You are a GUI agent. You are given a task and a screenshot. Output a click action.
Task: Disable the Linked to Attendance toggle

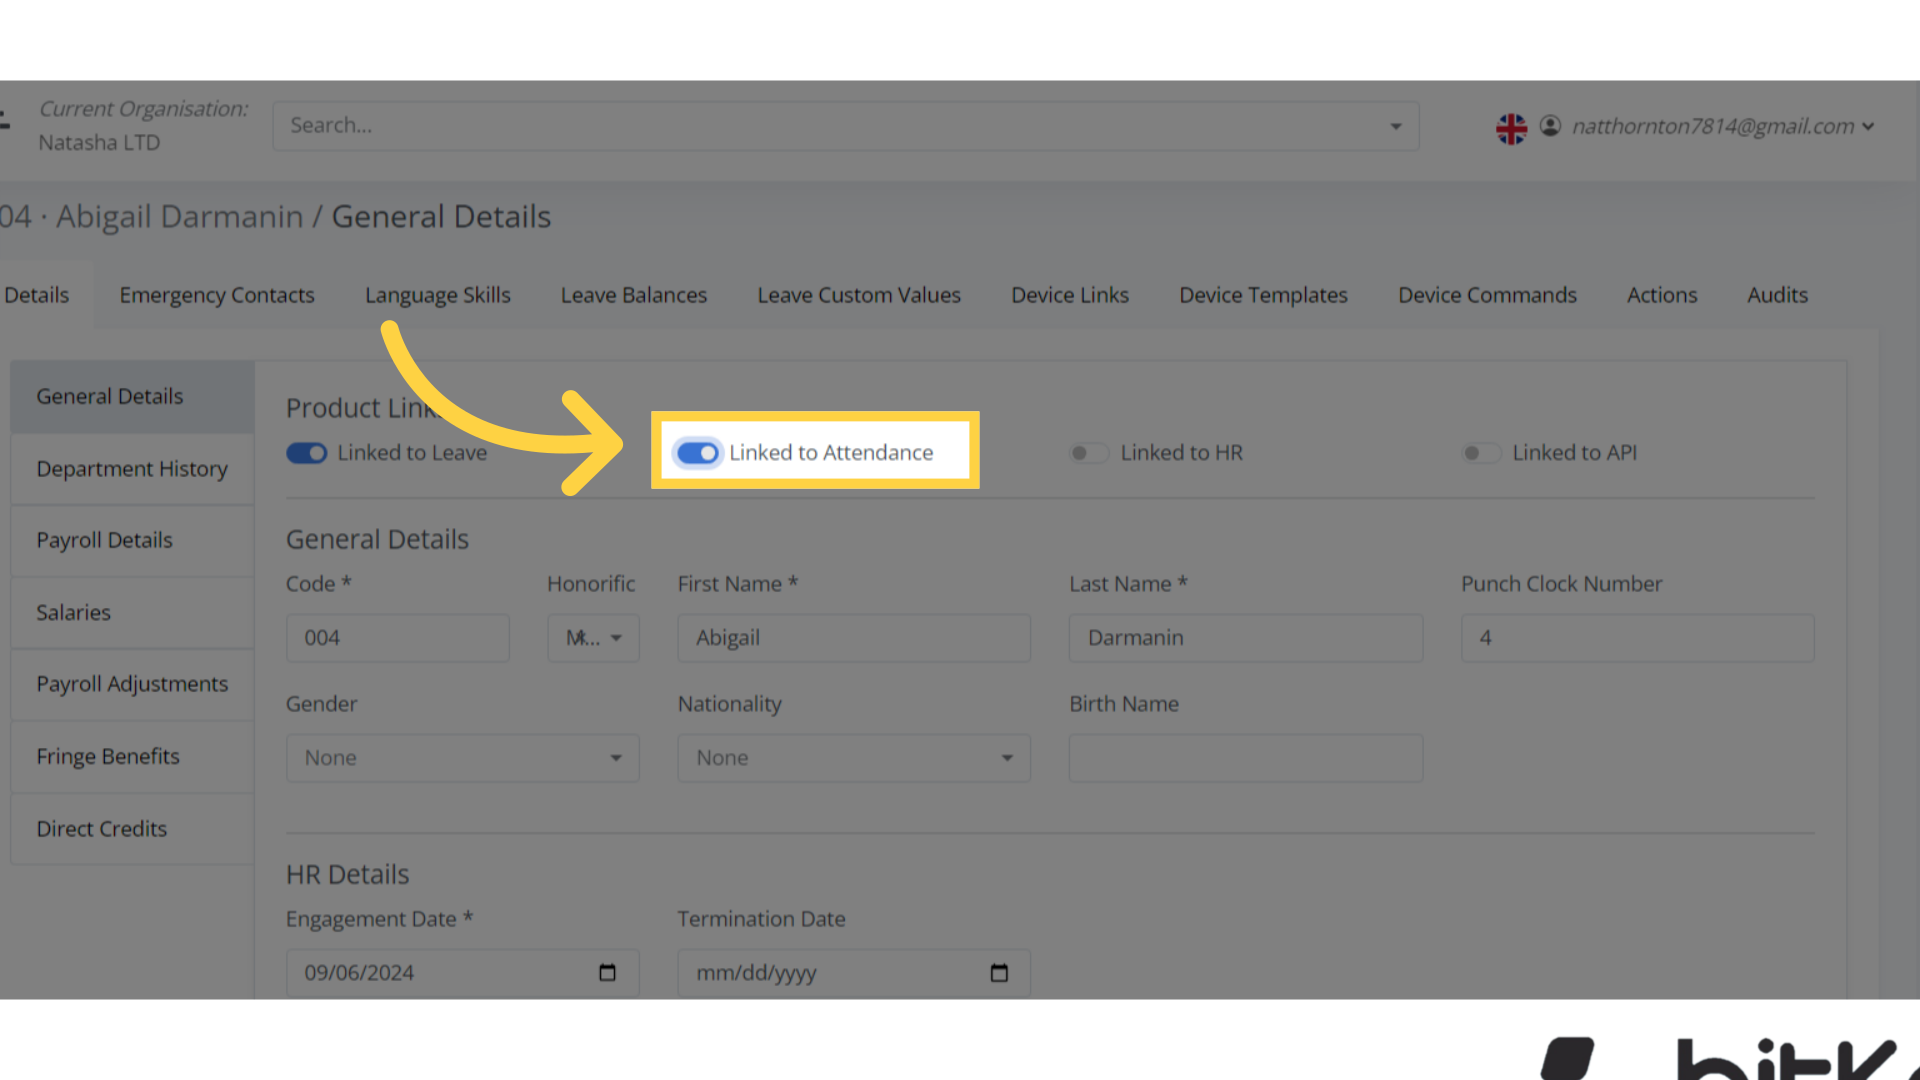pos(697,452)
